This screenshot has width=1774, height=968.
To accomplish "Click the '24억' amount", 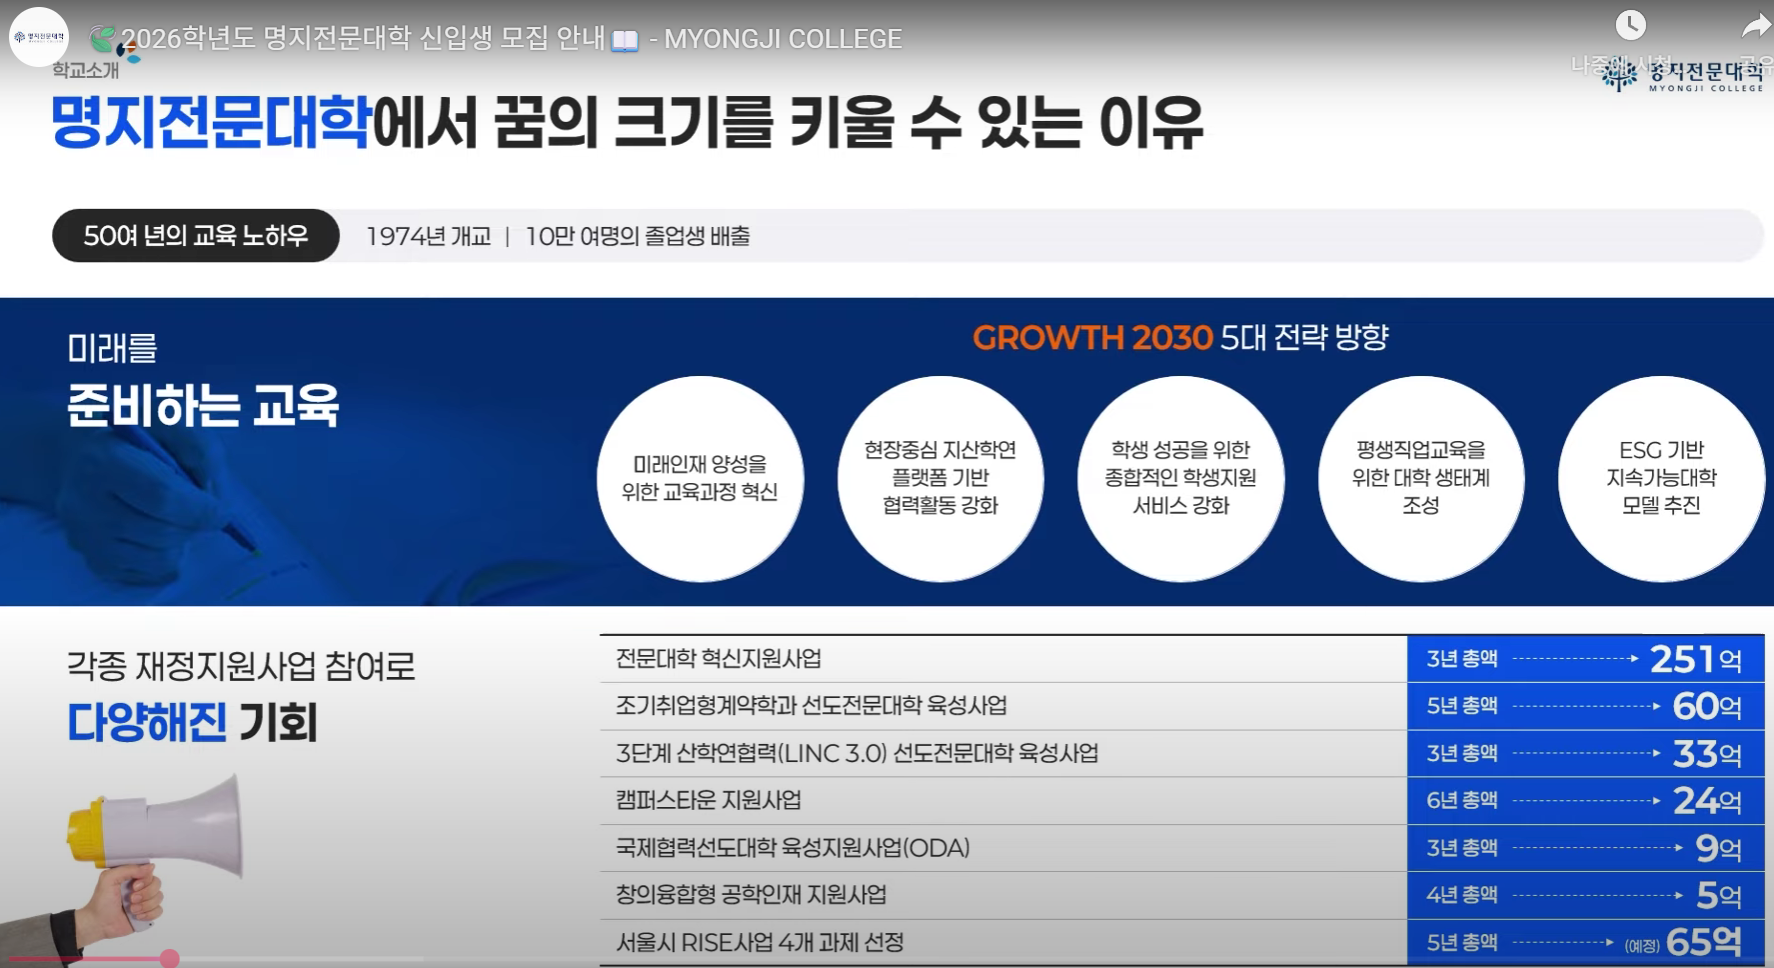I will [x=1707, y=800].
